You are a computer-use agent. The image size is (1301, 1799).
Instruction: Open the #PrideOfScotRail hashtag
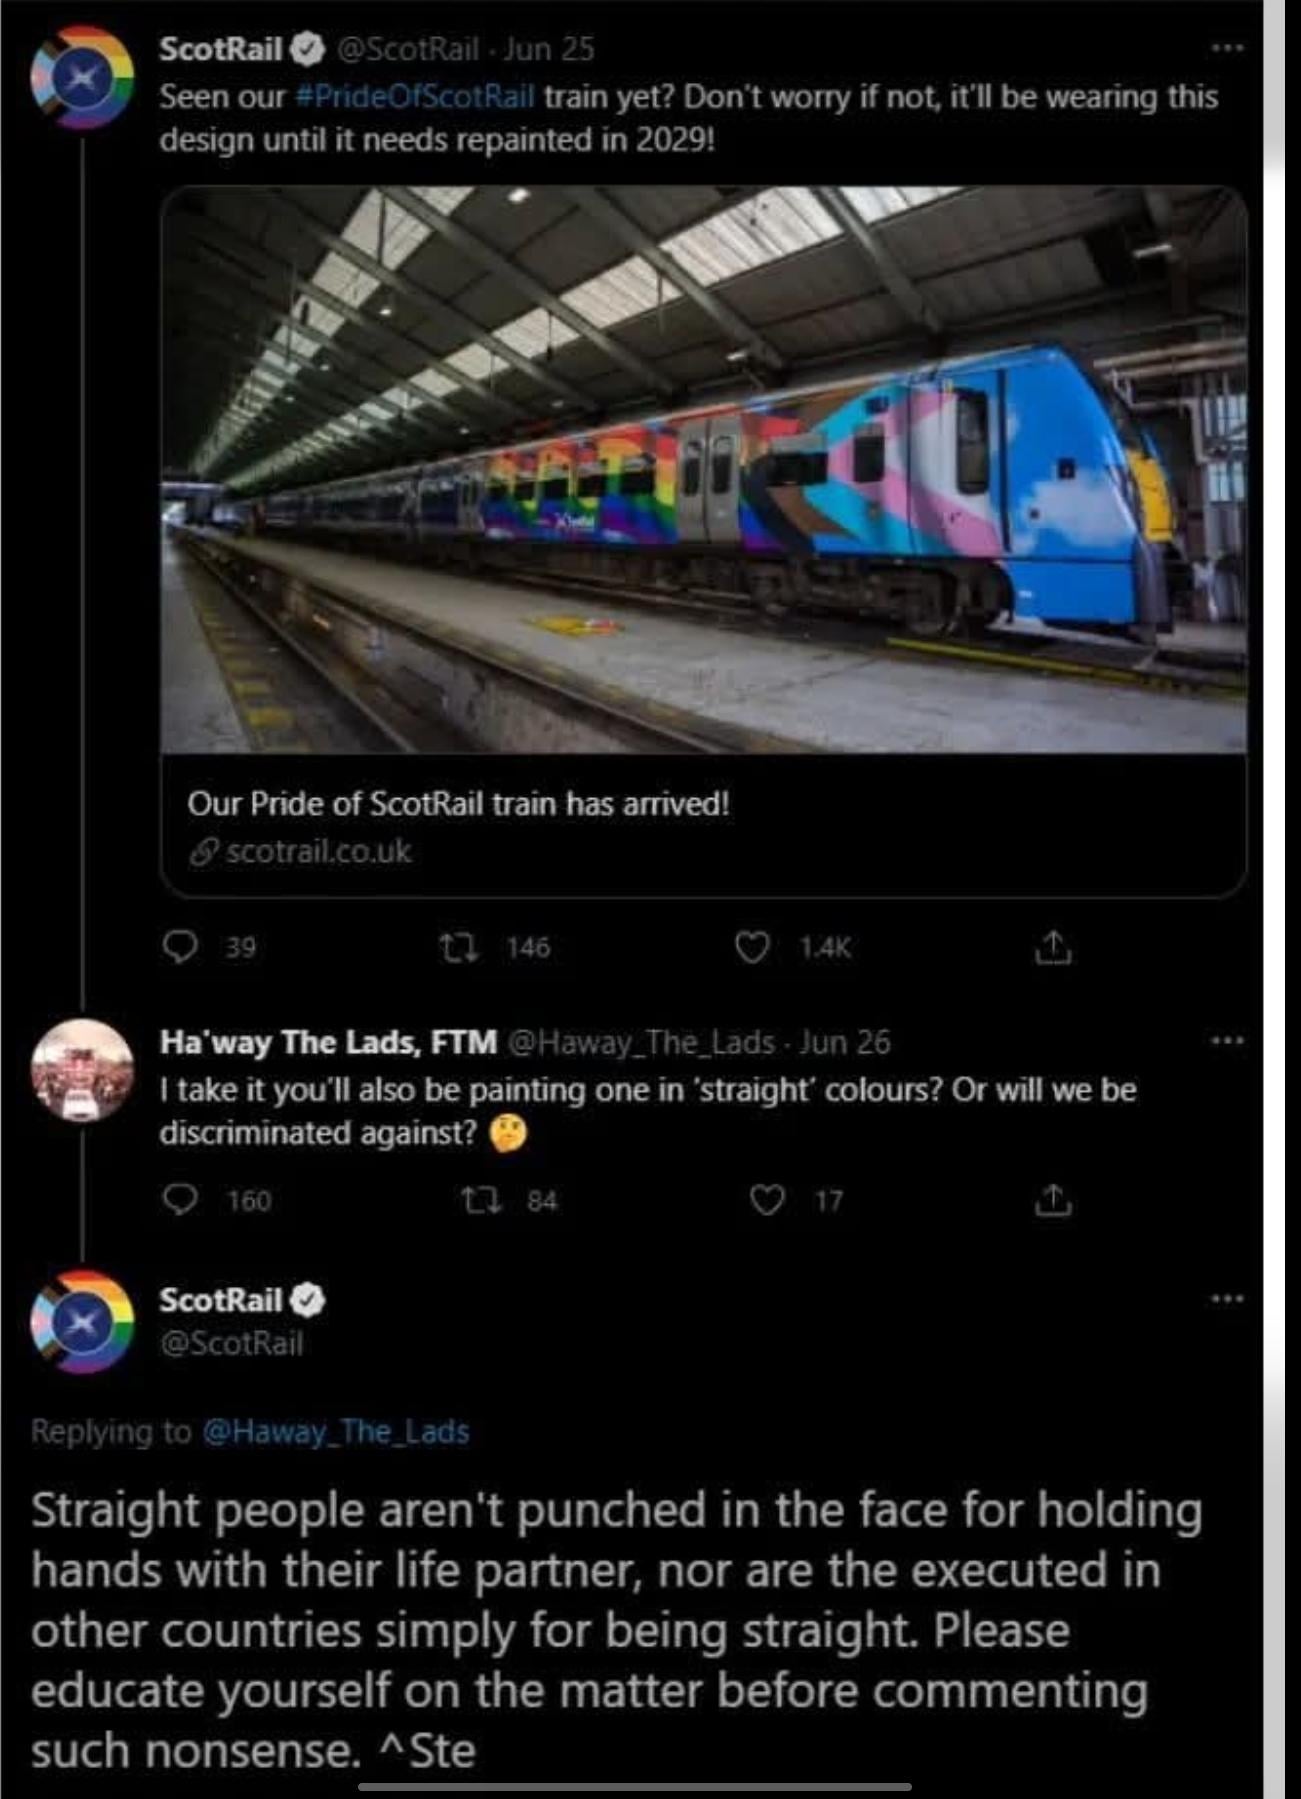pos(416,97)
